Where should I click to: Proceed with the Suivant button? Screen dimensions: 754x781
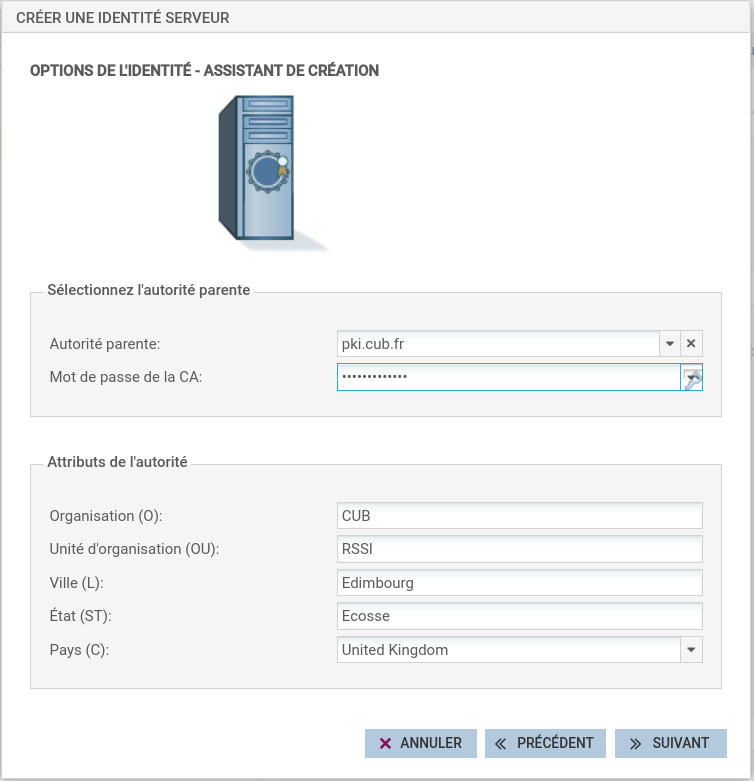670,743
